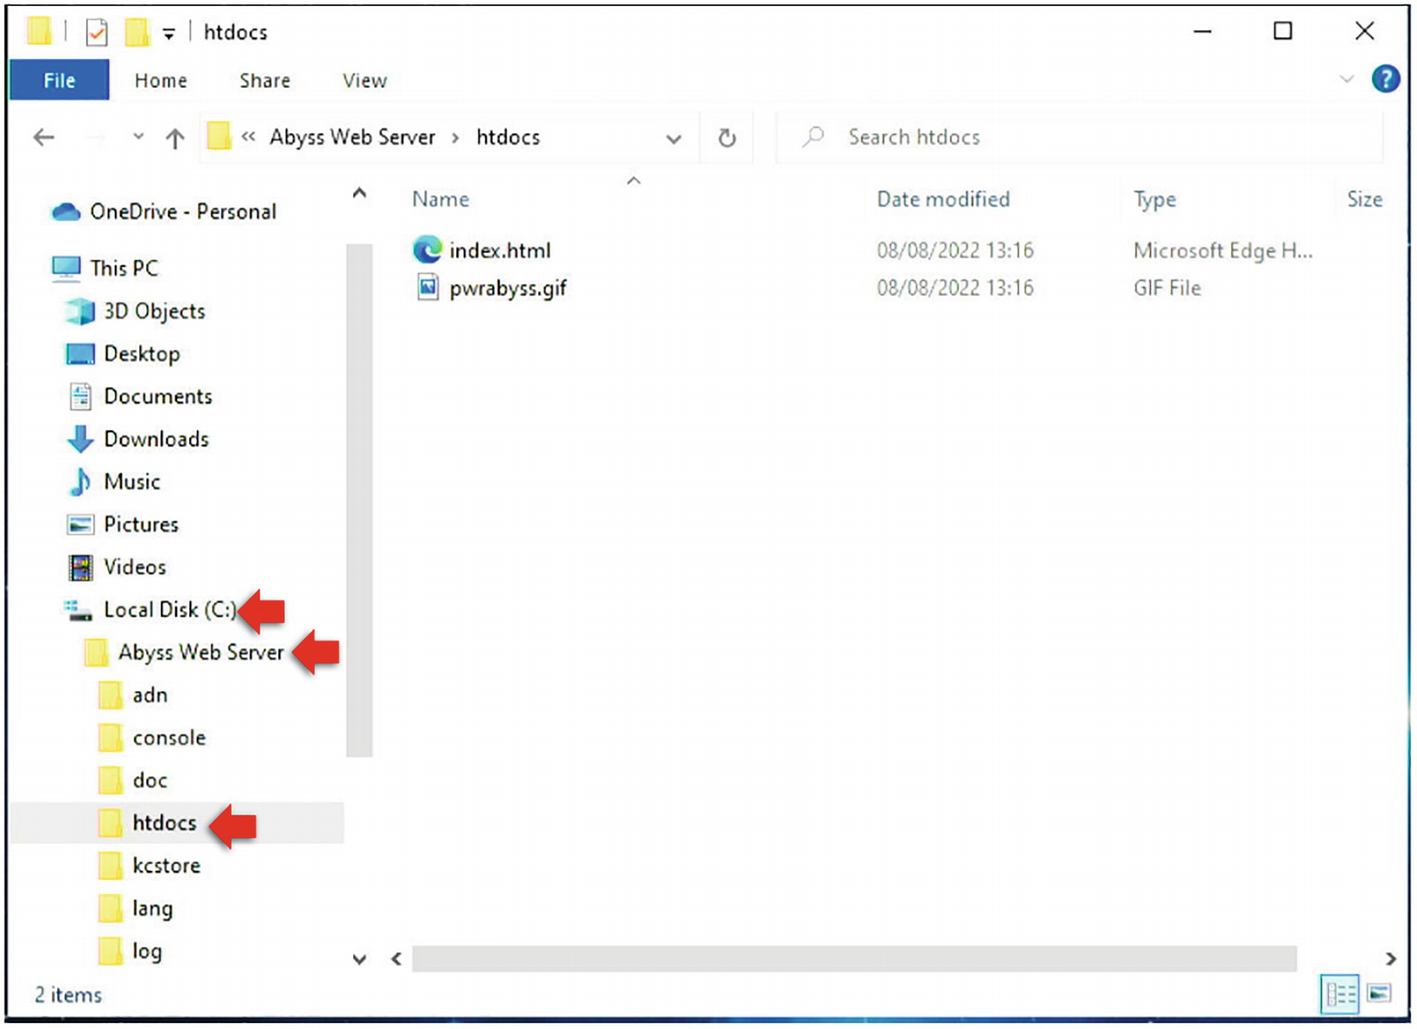Refresh the htdocs folder listing
Screen dimensions: 1417x1029
pos(727,138)
